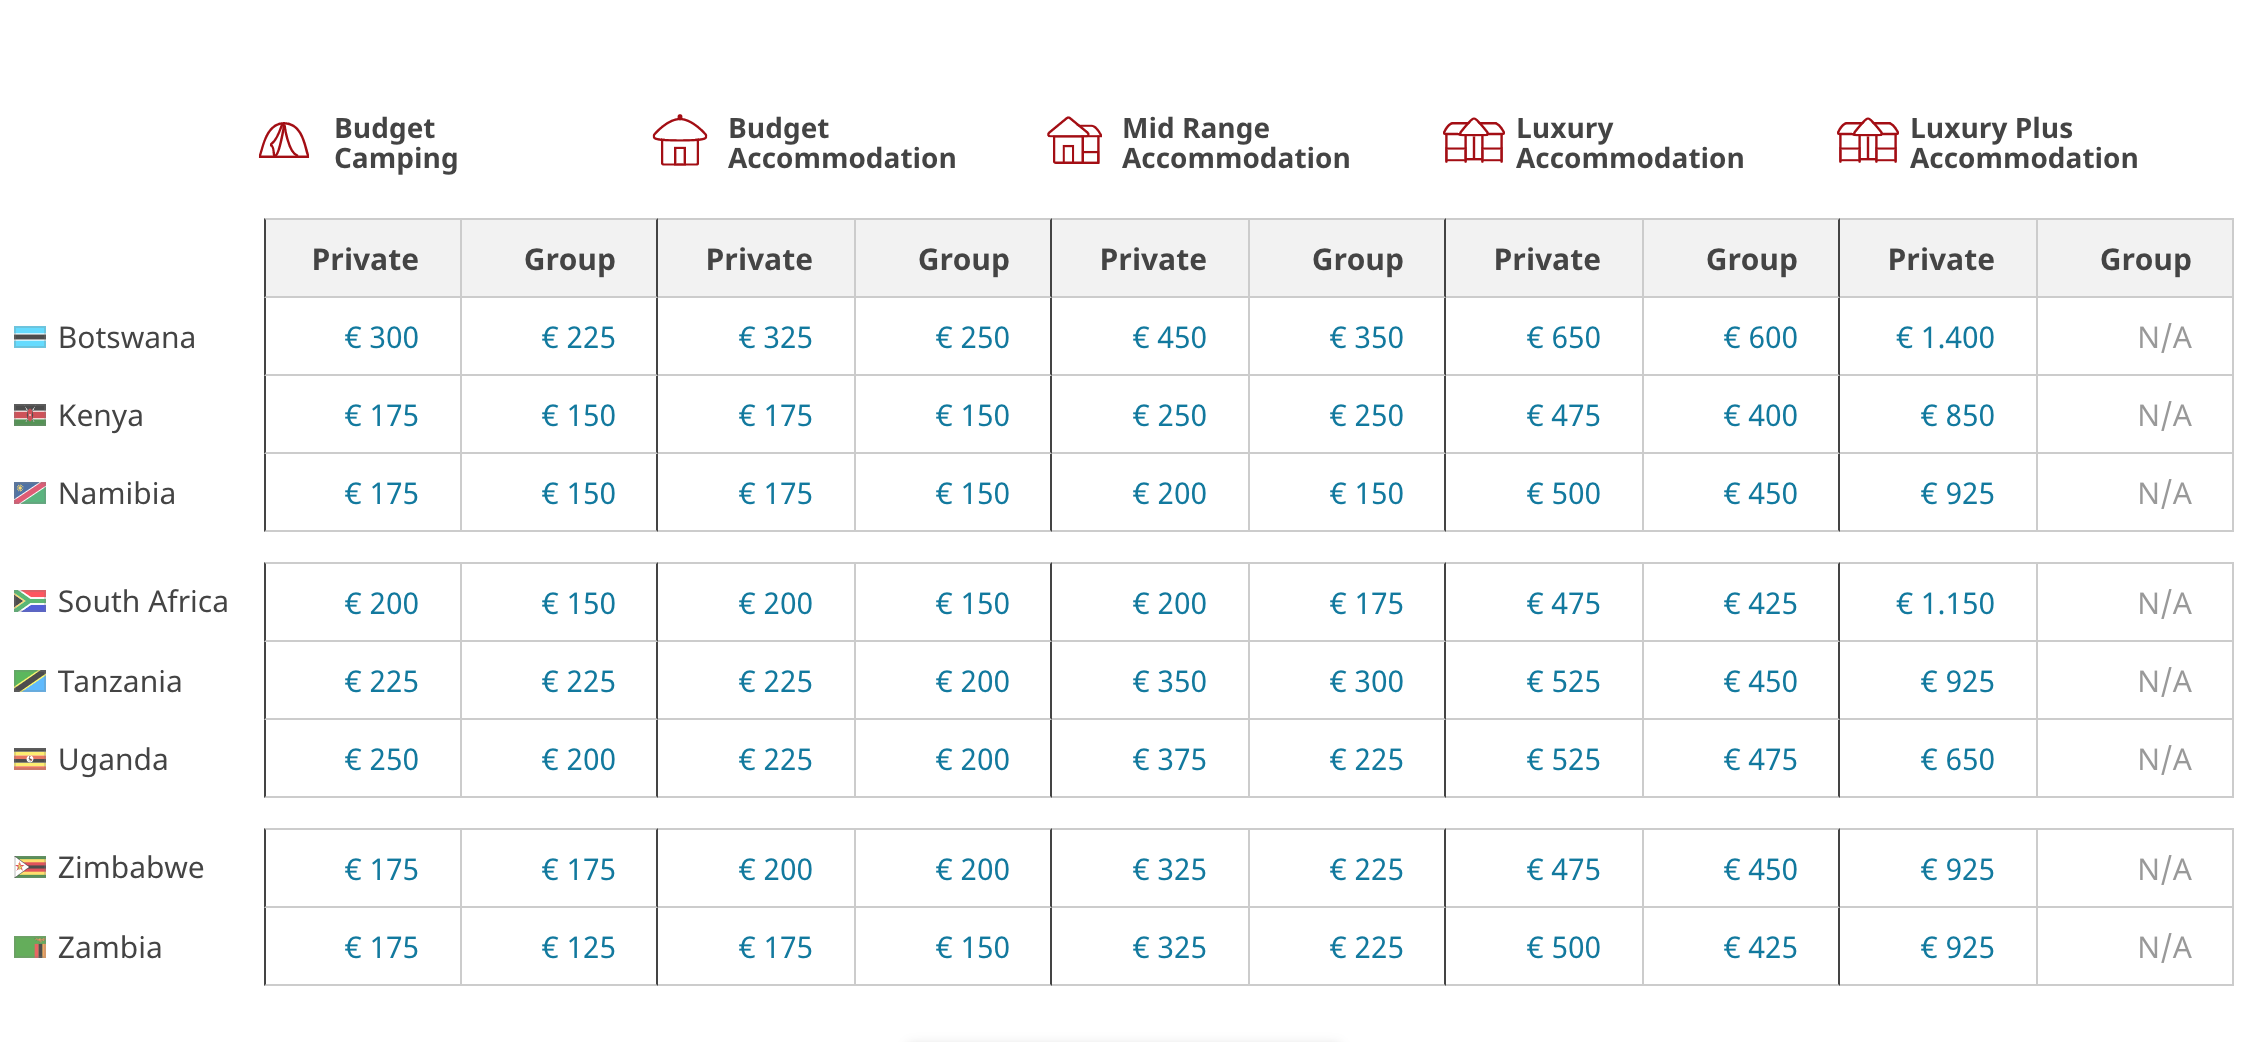Click the Luxury Plus Accommodation heading text
The image size is (2268, 1042).
pos(2023,143)
